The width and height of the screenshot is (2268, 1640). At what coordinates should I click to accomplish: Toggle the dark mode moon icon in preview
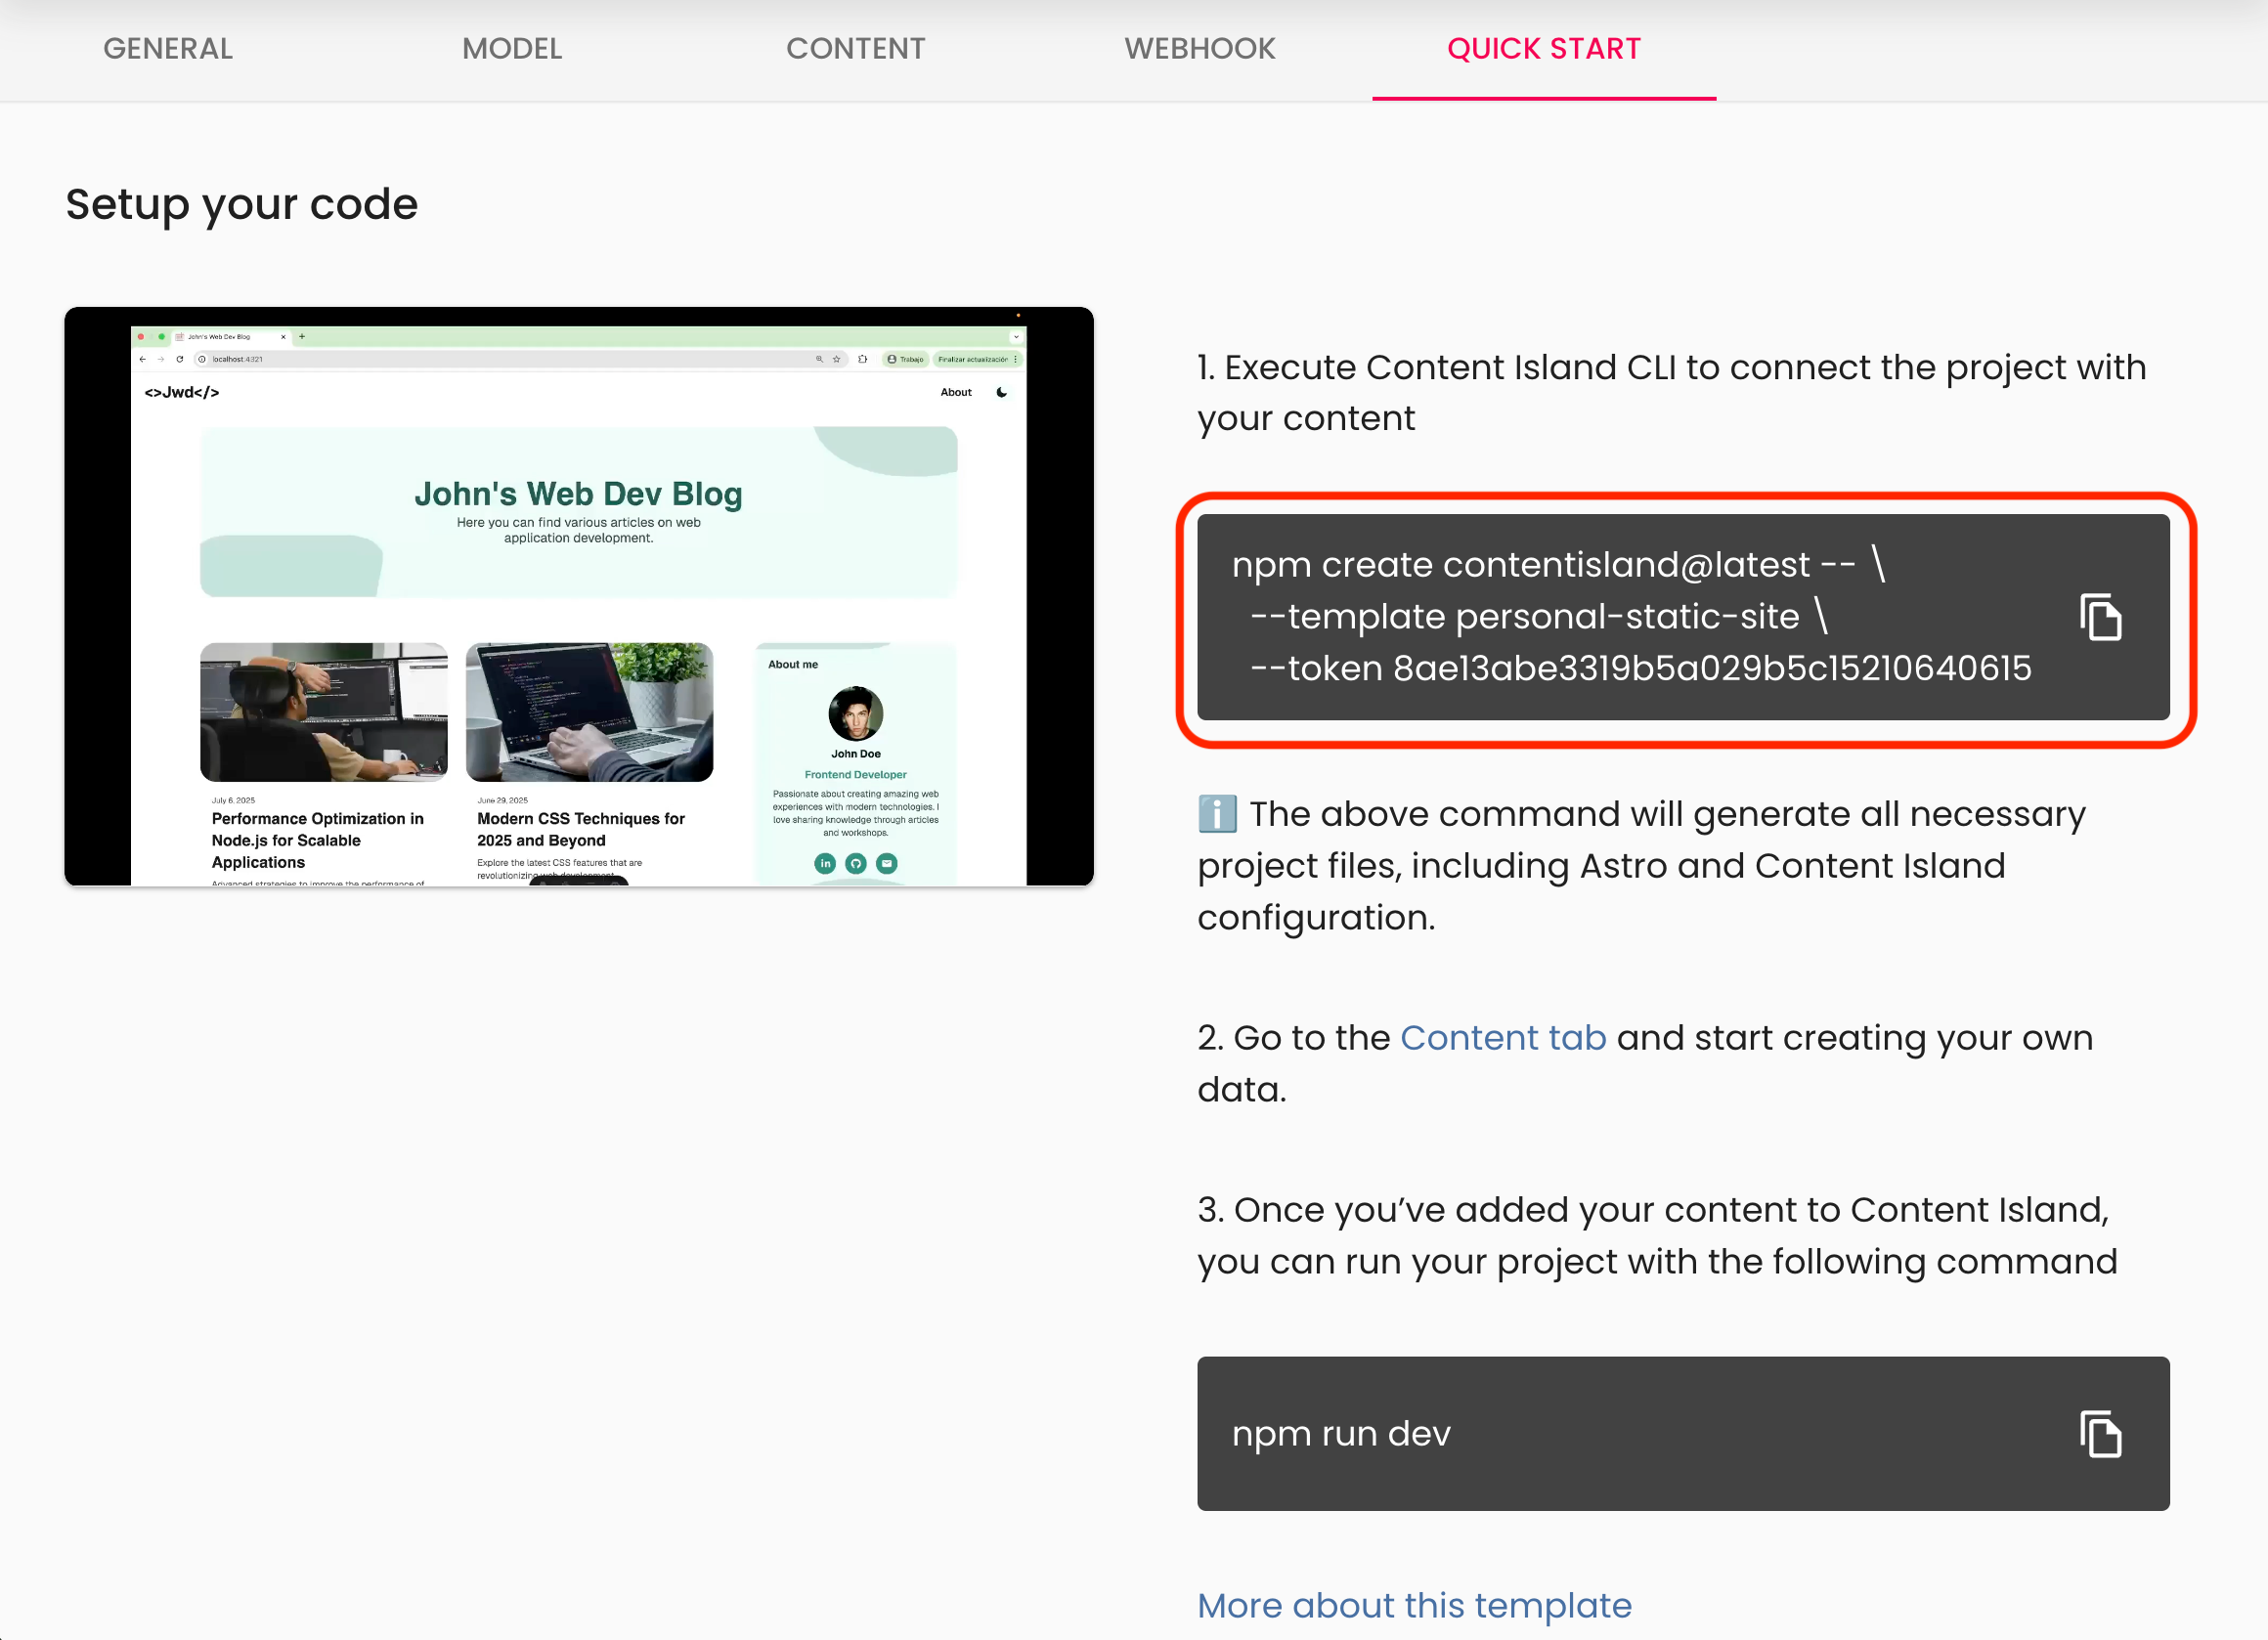(1001, 392)
